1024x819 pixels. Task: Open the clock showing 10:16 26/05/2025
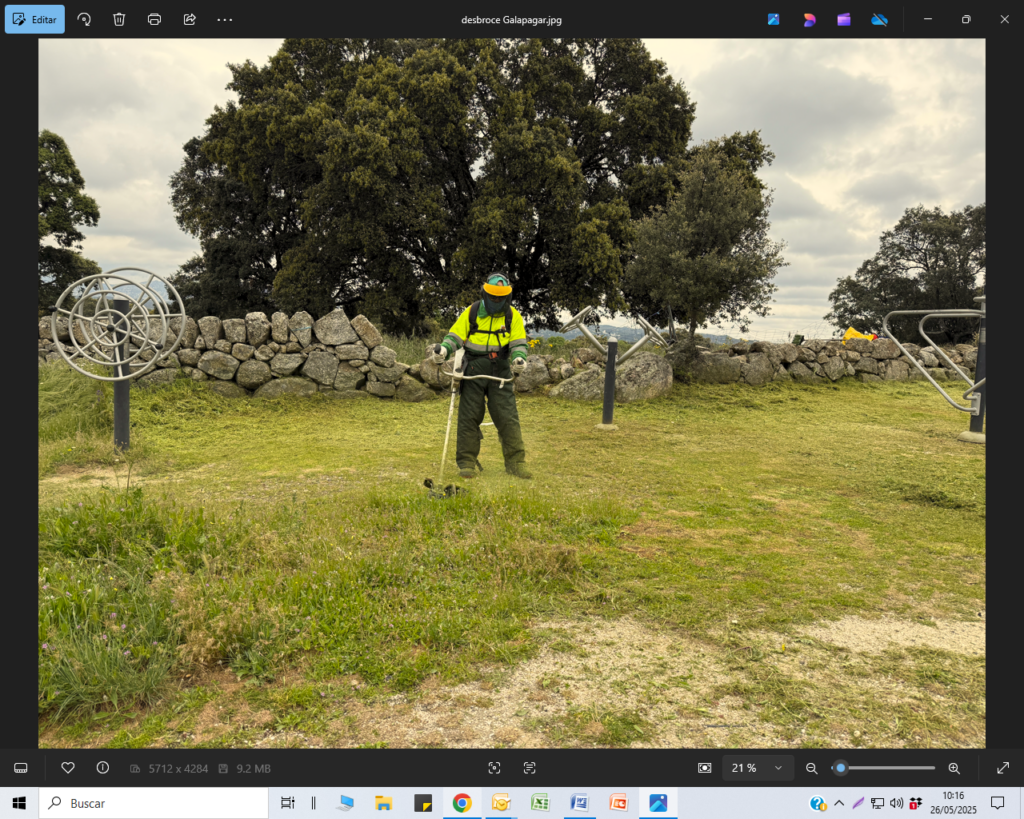pyautogui.click(x=953, y=803)
